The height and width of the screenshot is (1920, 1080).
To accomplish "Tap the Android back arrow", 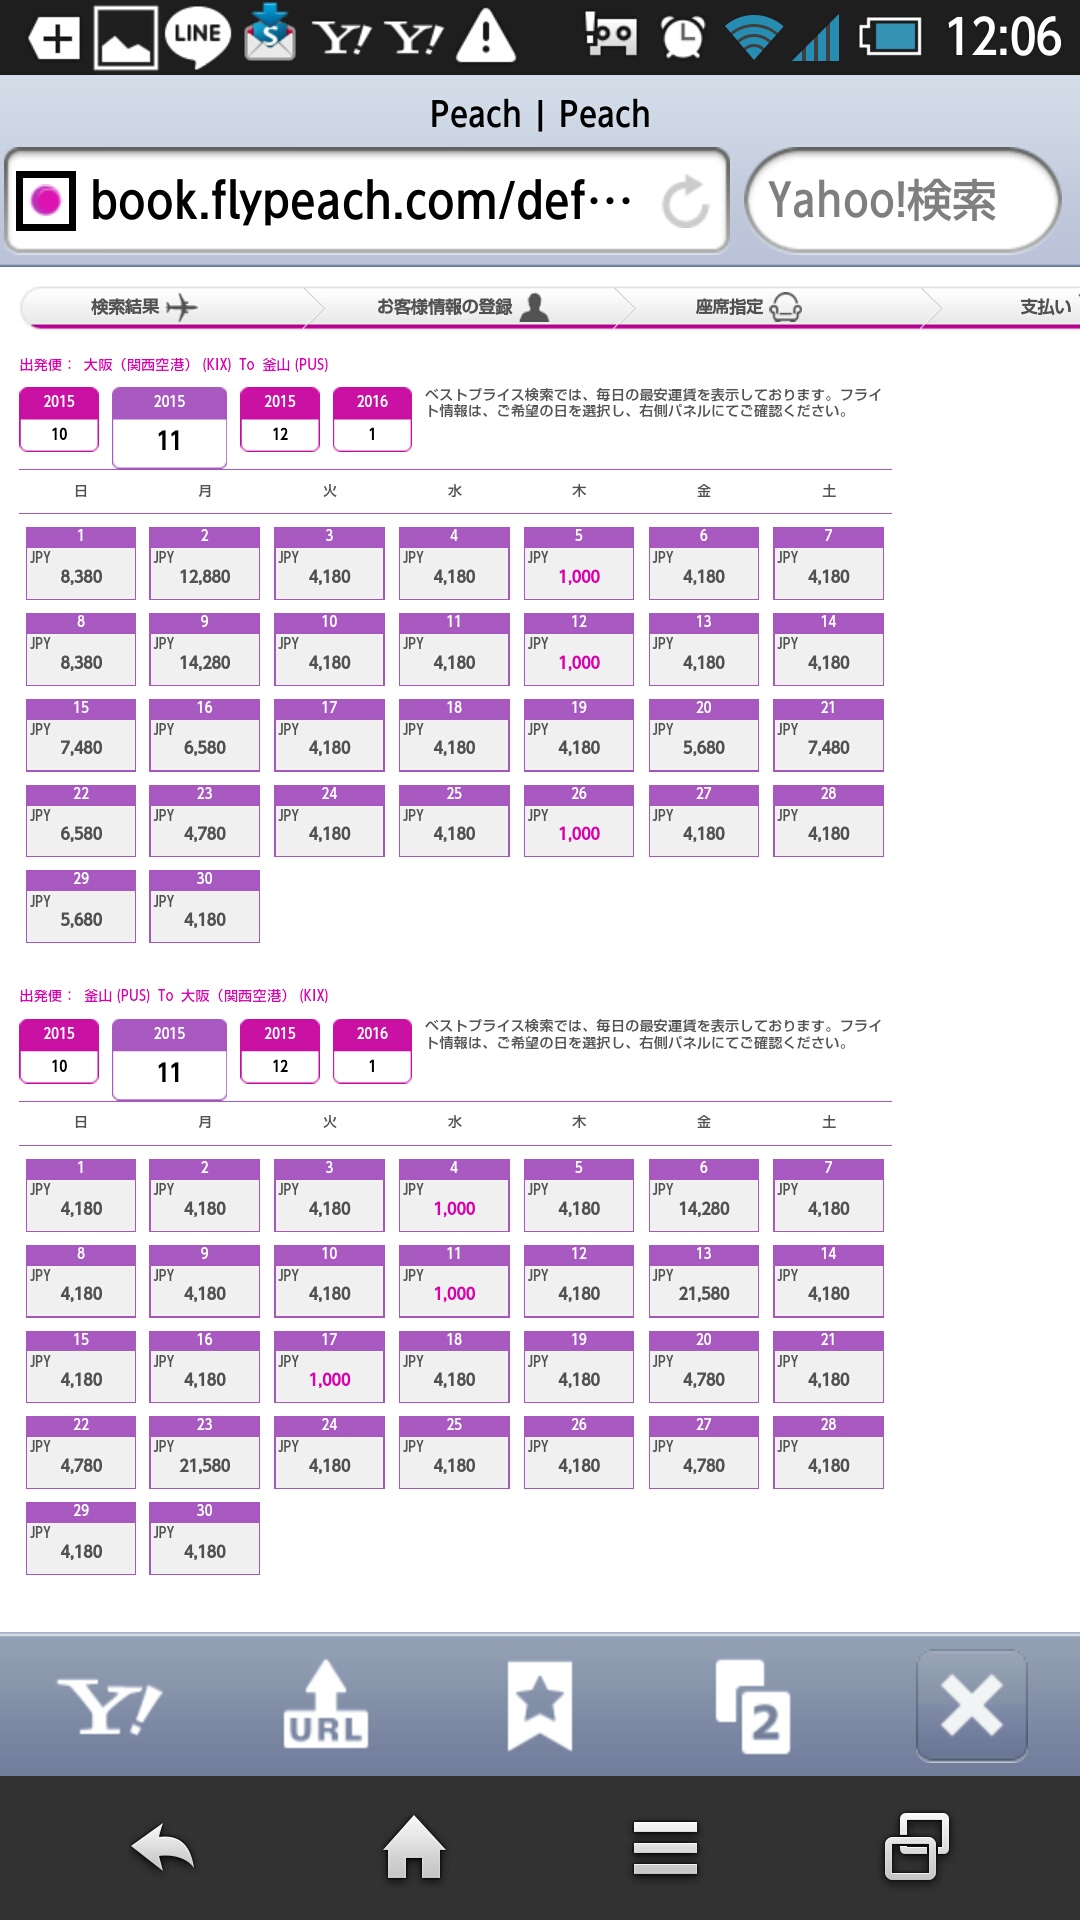I will [x=162, y=1847].
